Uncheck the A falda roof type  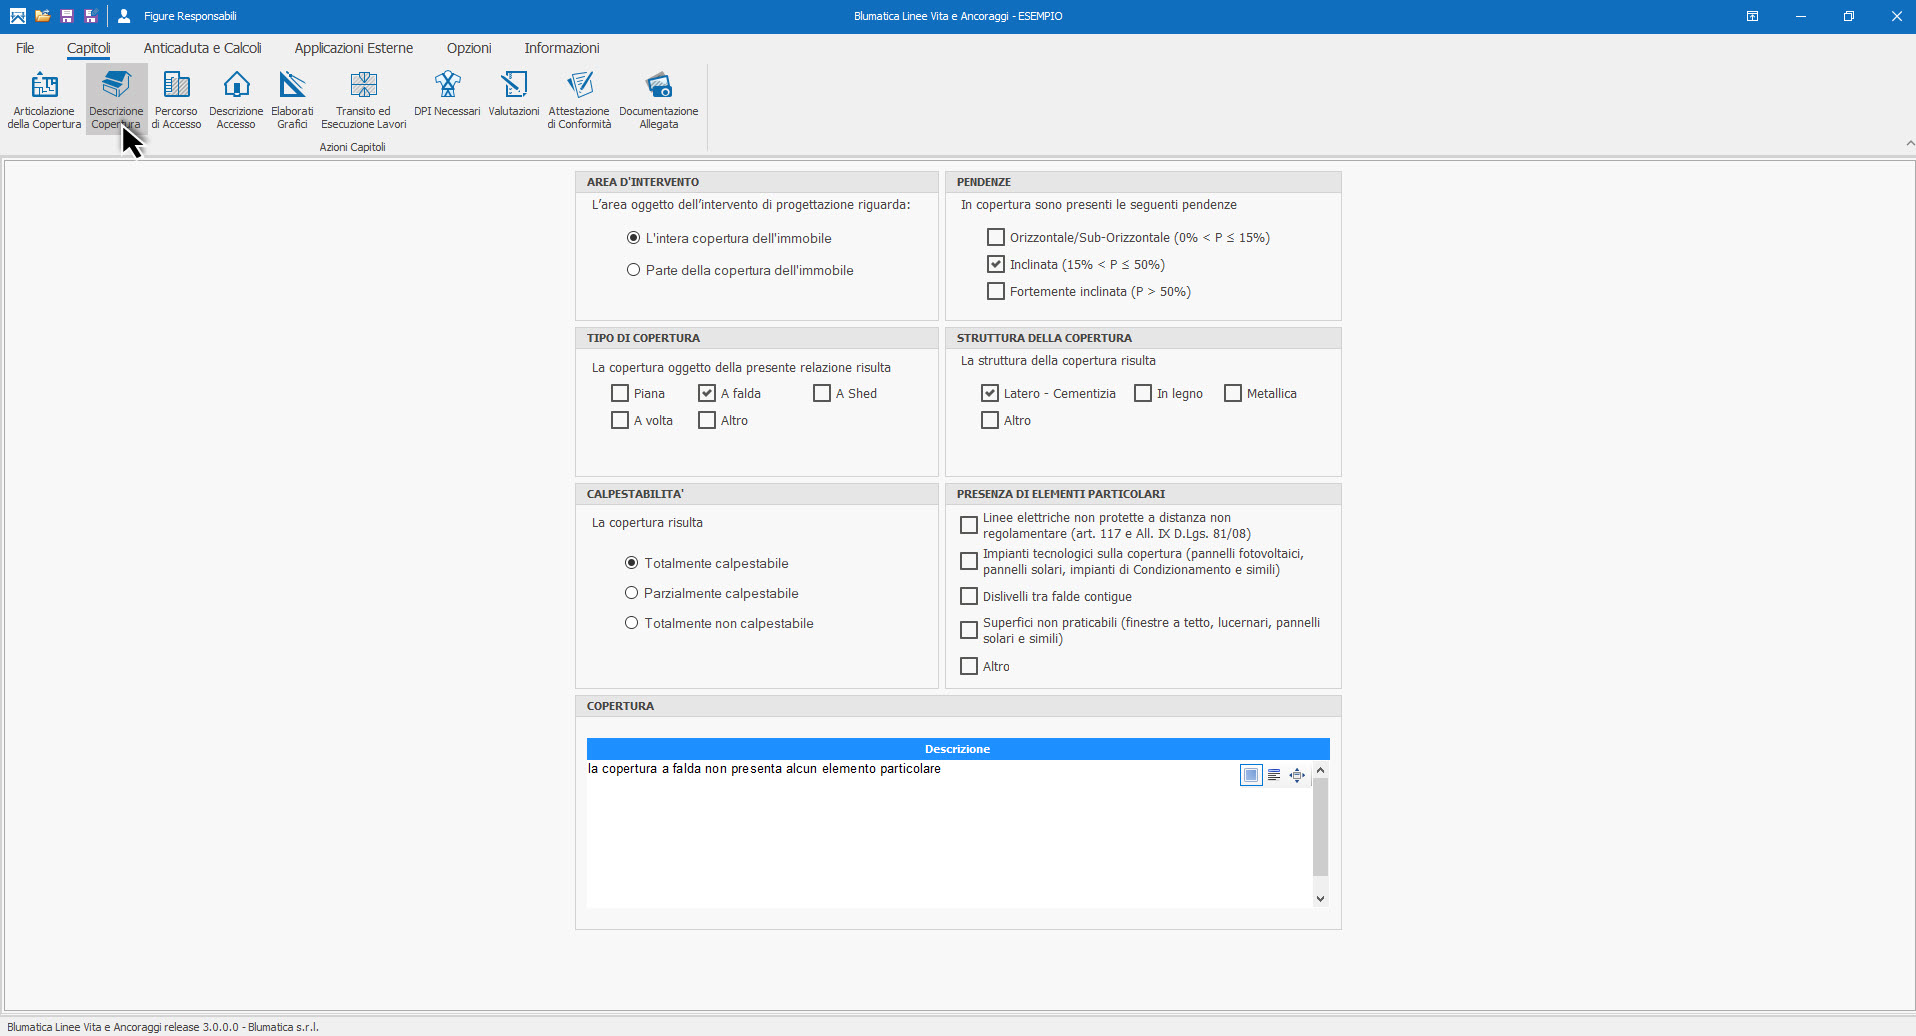707,394
